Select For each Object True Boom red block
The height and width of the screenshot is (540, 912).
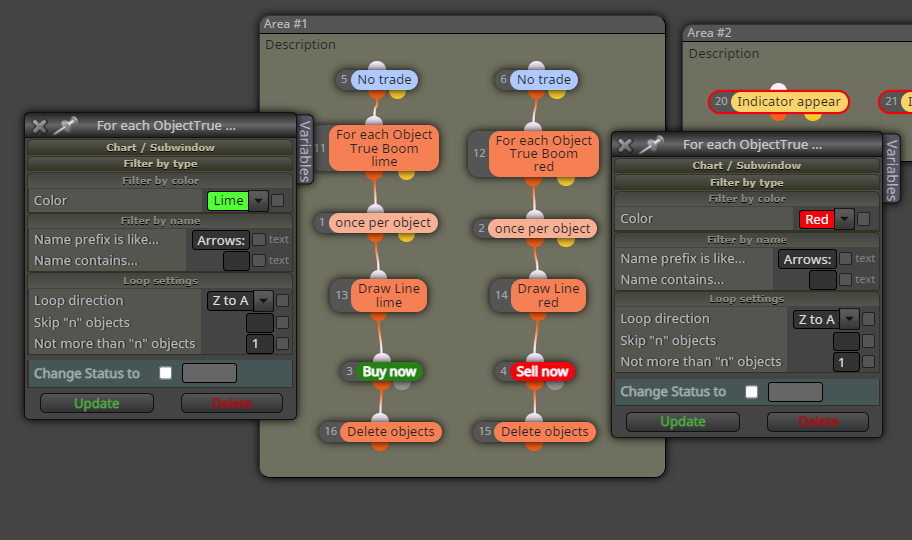click(543, 154)
